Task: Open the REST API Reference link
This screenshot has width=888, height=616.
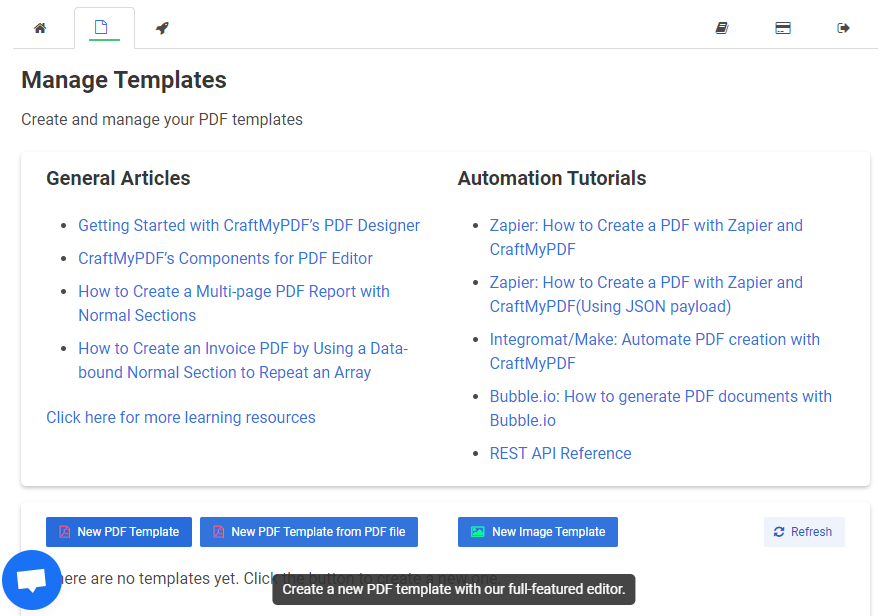Action: point(560,453)
